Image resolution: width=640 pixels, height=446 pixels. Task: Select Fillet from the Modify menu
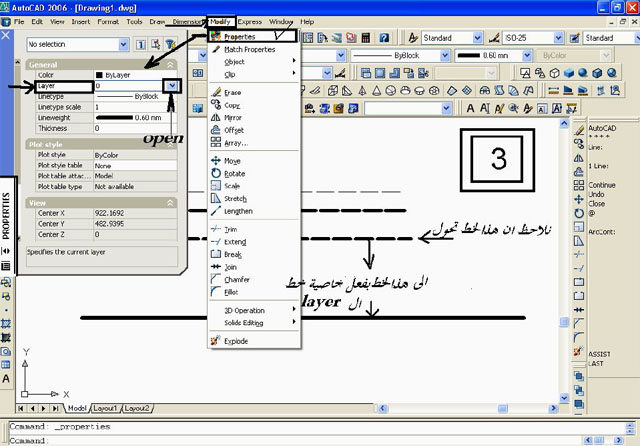231,292
